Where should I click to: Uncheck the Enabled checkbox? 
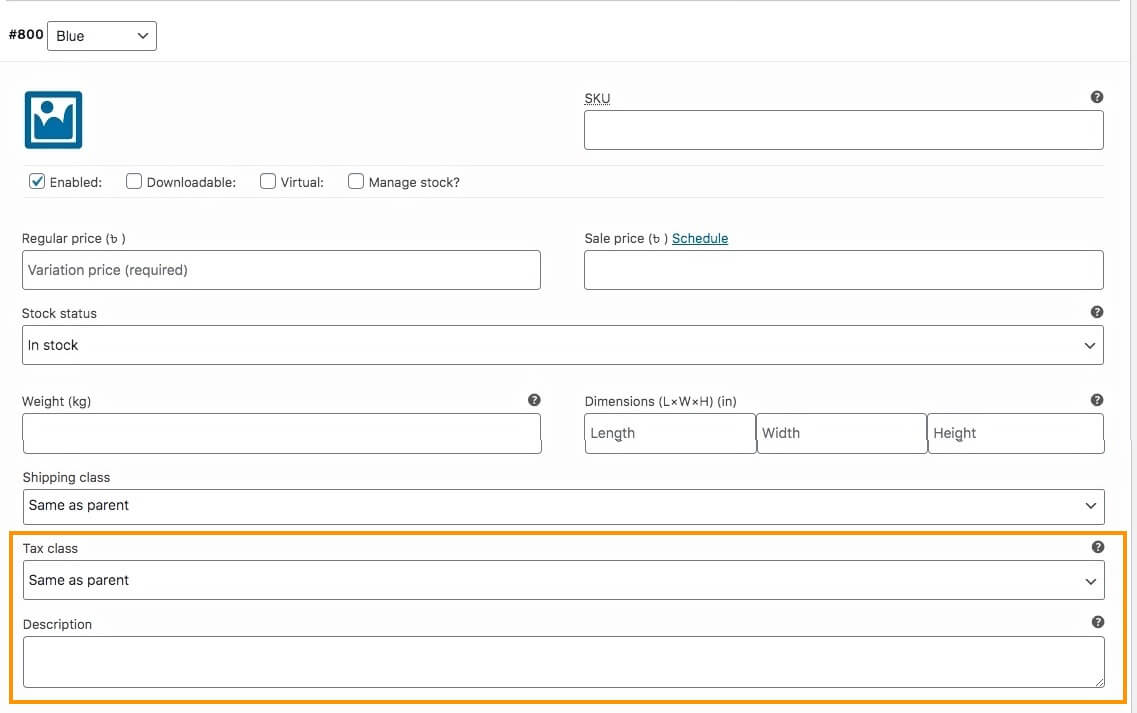tap(37, 181)
